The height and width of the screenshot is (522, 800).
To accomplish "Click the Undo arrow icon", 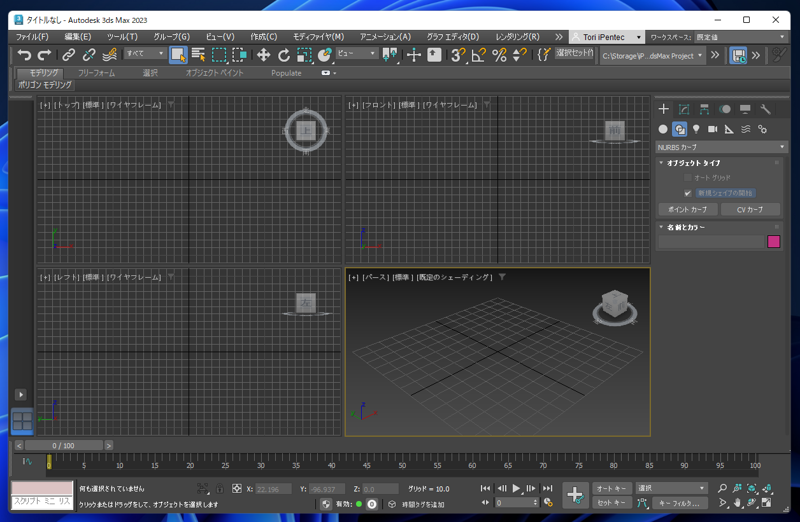I will 24,55.
